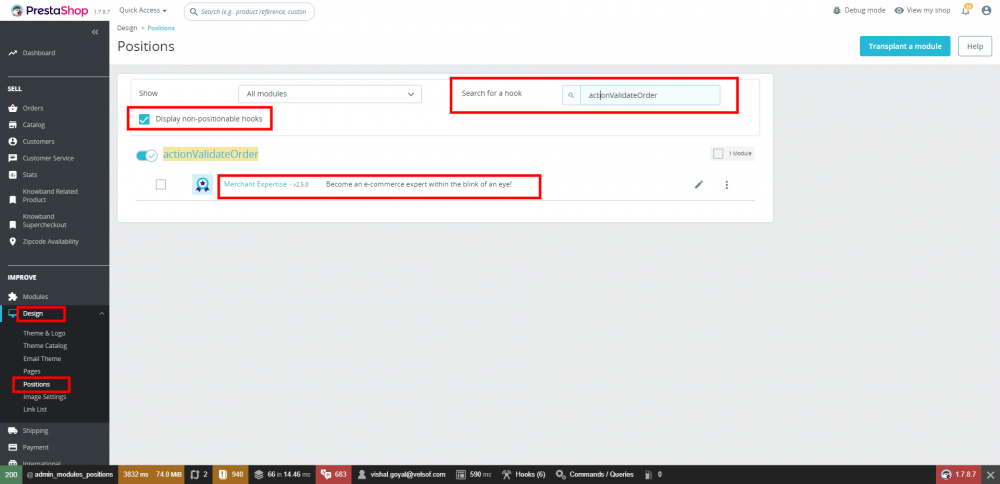
Task: Select Positions under Design
Action: (x=36, y=385)
